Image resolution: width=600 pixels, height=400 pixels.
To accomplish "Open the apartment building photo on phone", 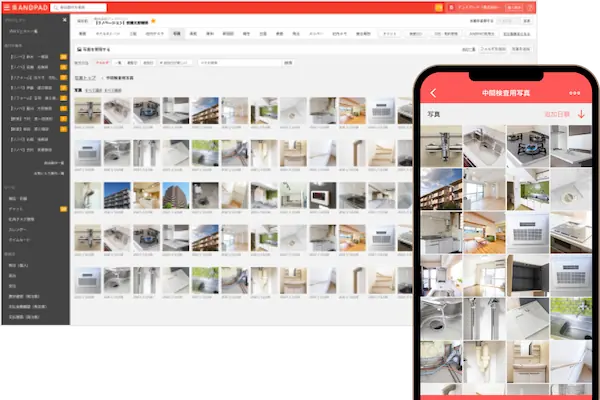I will click(441, 187).
